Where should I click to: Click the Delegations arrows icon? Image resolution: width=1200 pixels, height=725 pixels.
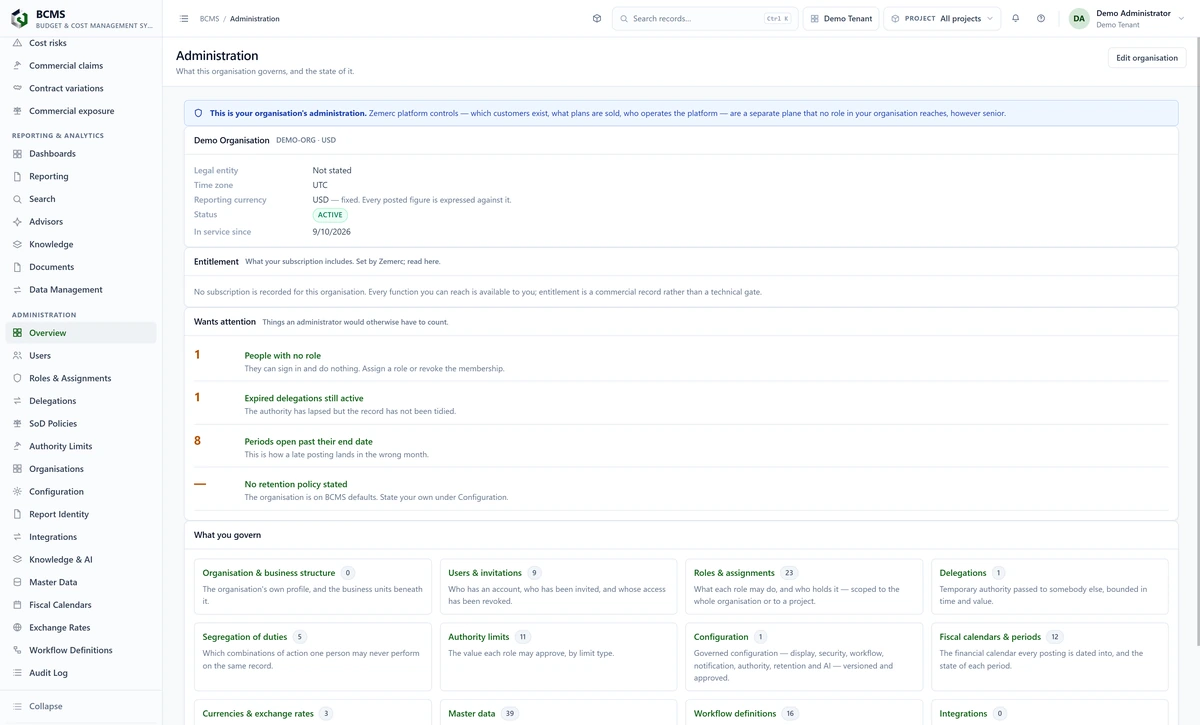pos(18,401)
